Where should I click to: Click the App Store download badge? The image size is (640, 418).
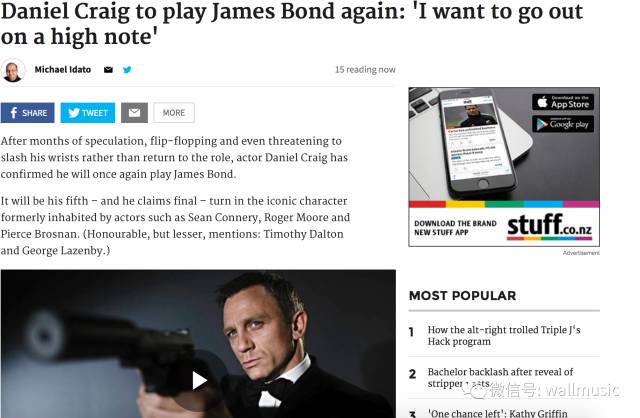tap(563, 102)
